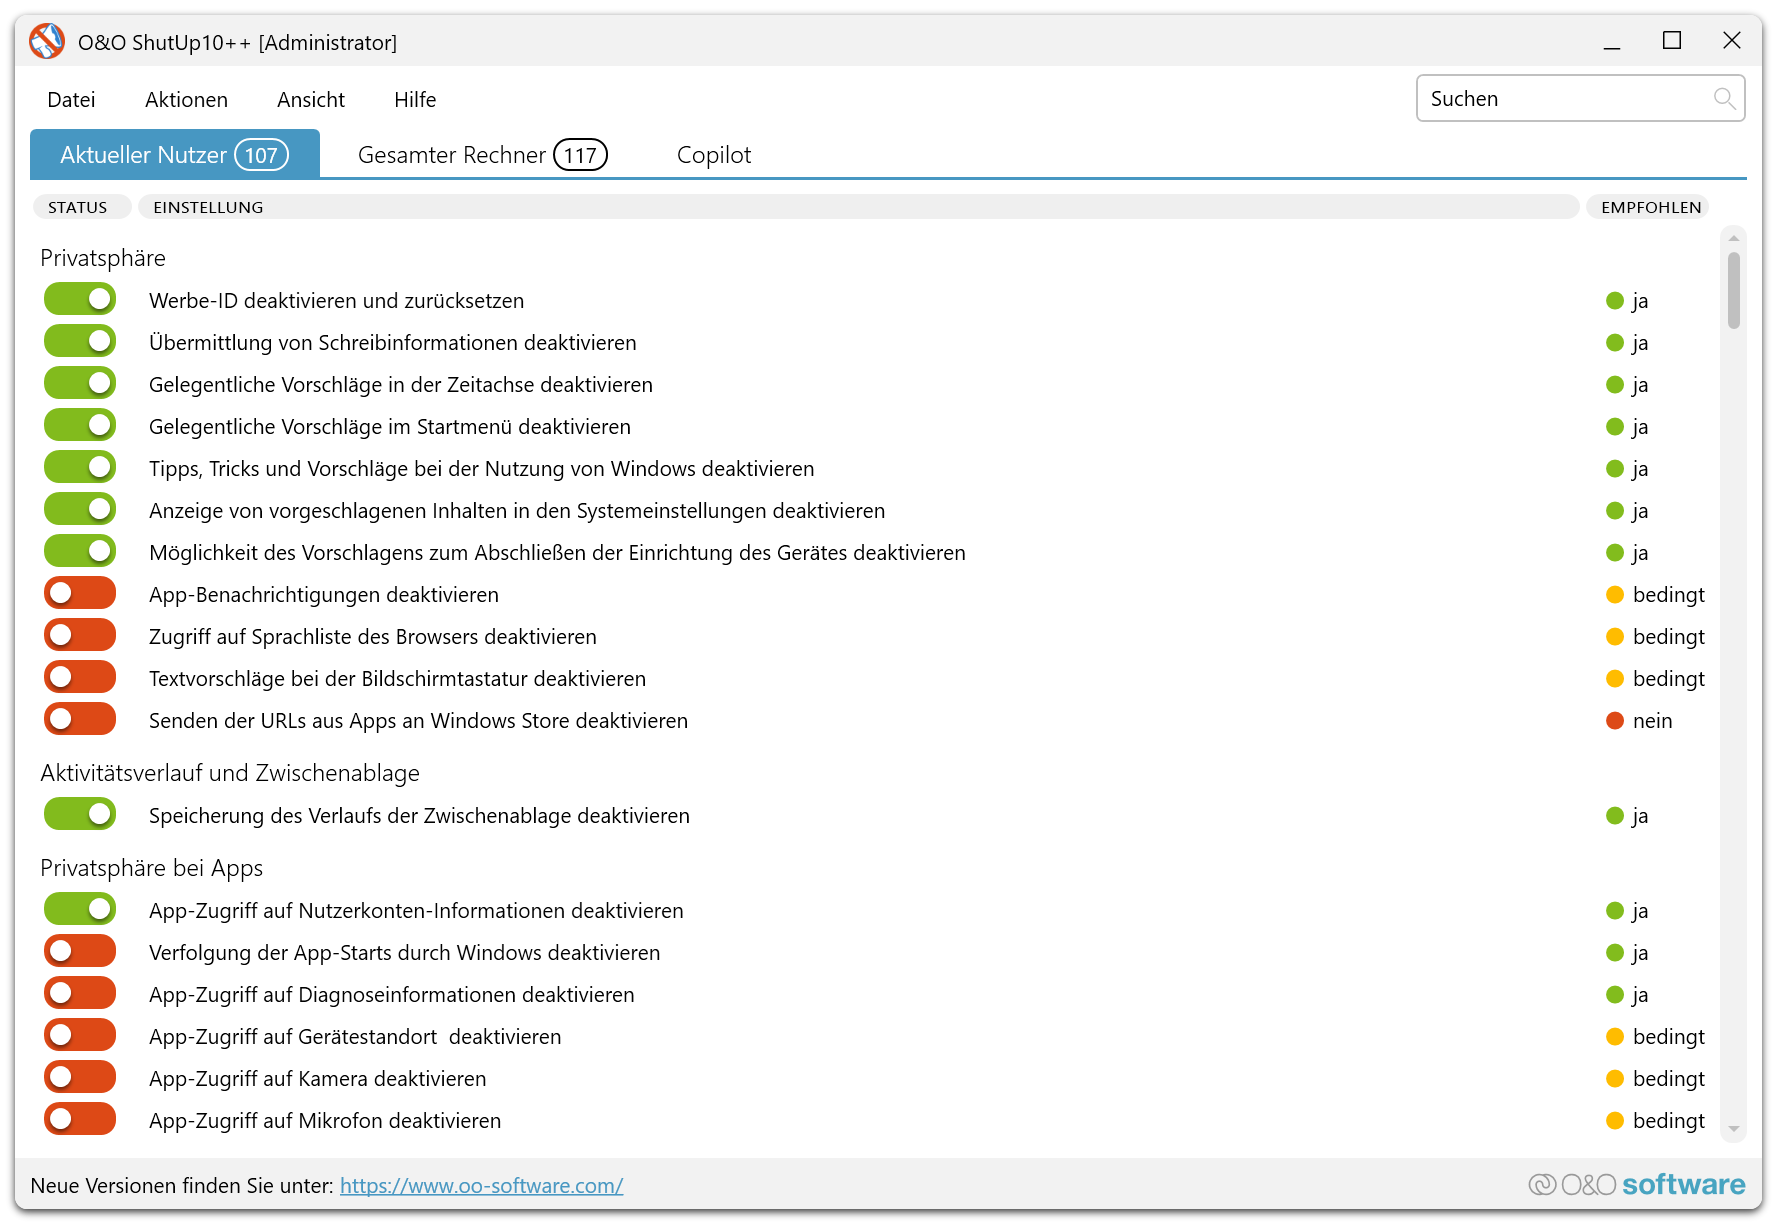Enable App-Zugriff auf Mikrofon deaktivieren toggle

pyautogui.click(x=80, y=1120)
